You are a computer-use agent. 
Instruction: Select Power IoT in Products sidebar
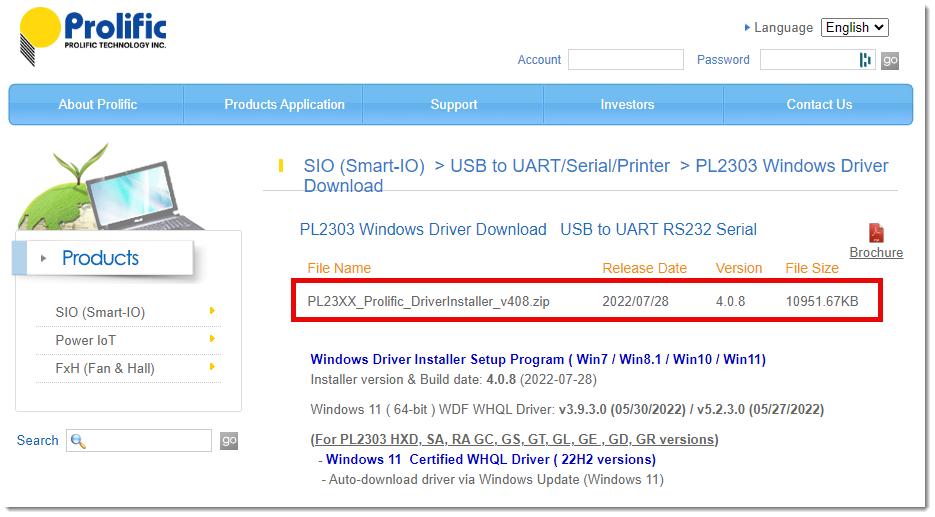pos(85,340)
